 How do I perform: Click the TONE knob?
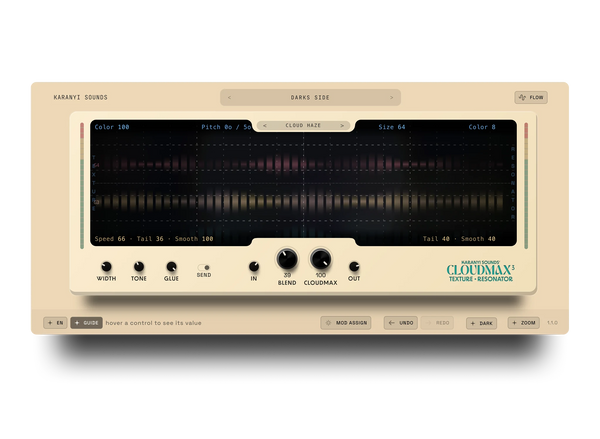[139, 266]
